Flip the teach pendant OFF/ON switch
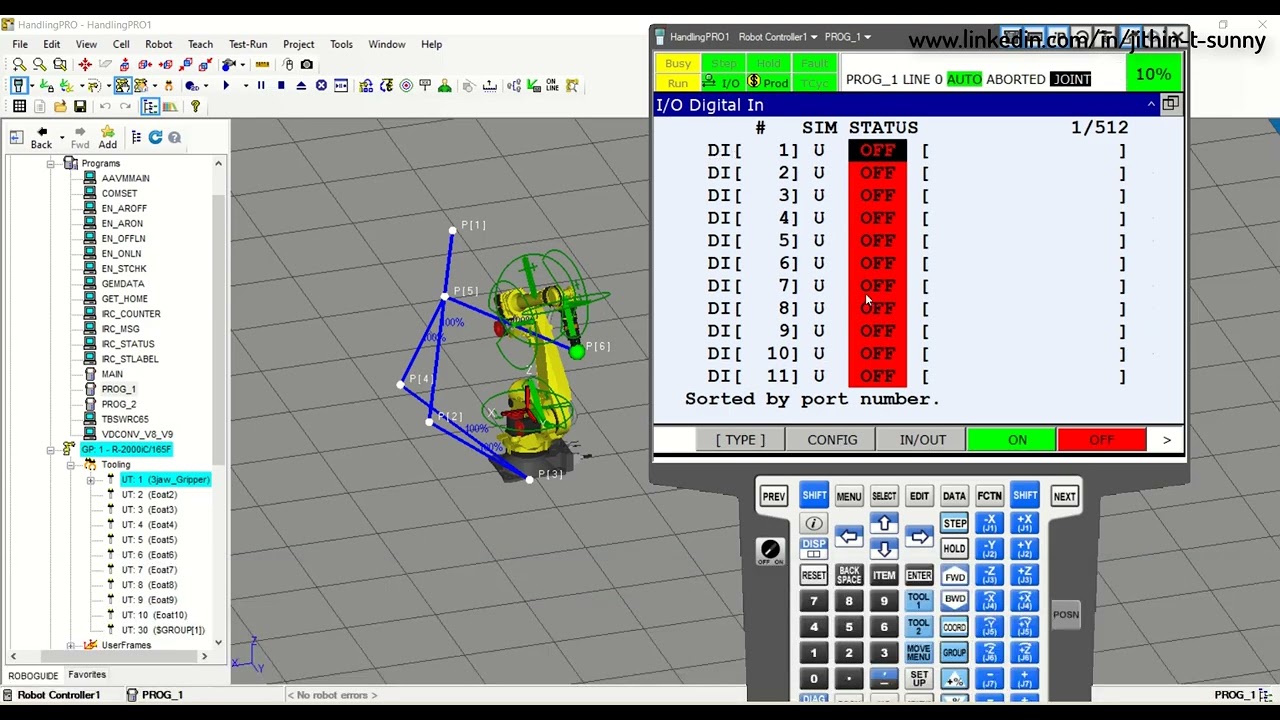 [770, 550]
